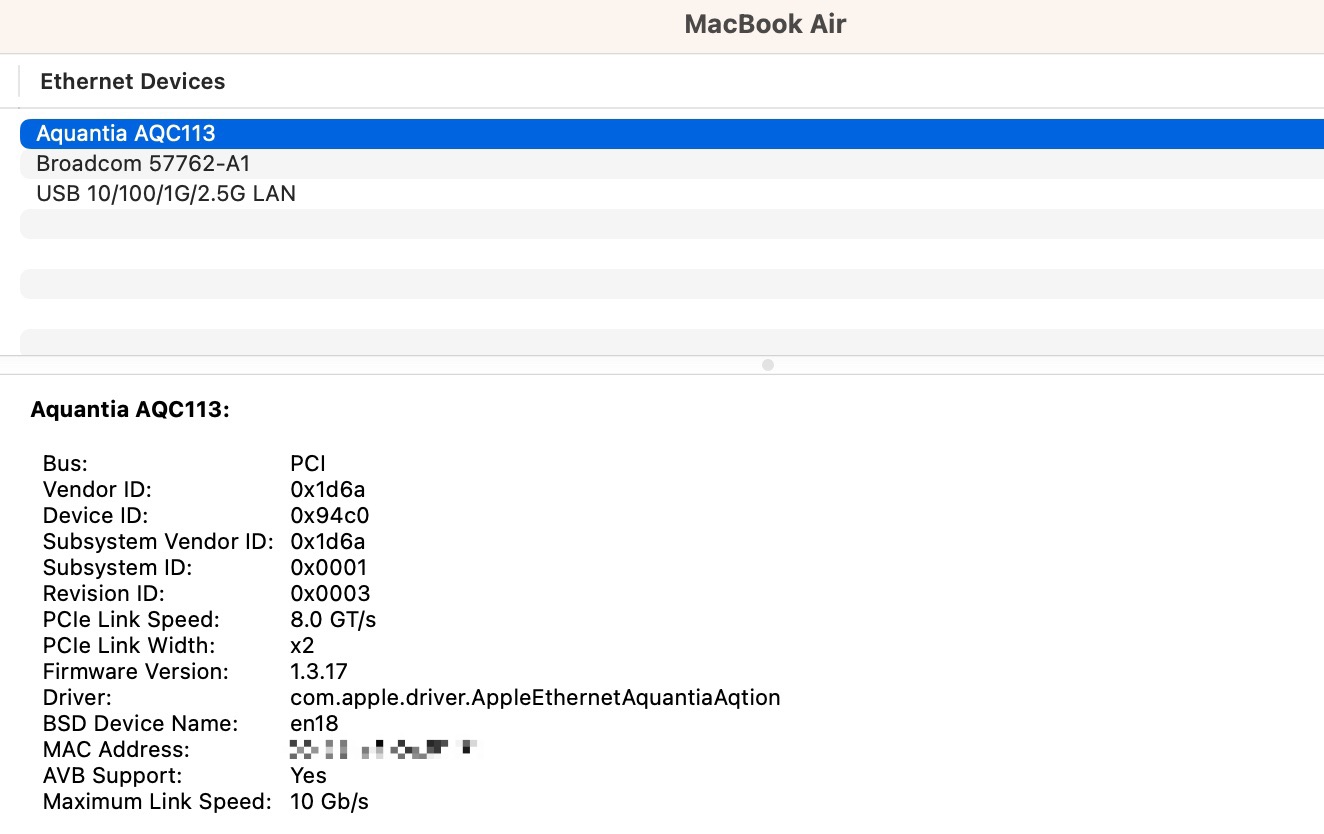Screen dimensions: 1324x834
Task: Click the Maximum Link Speed label
Action: pos(157,802)
